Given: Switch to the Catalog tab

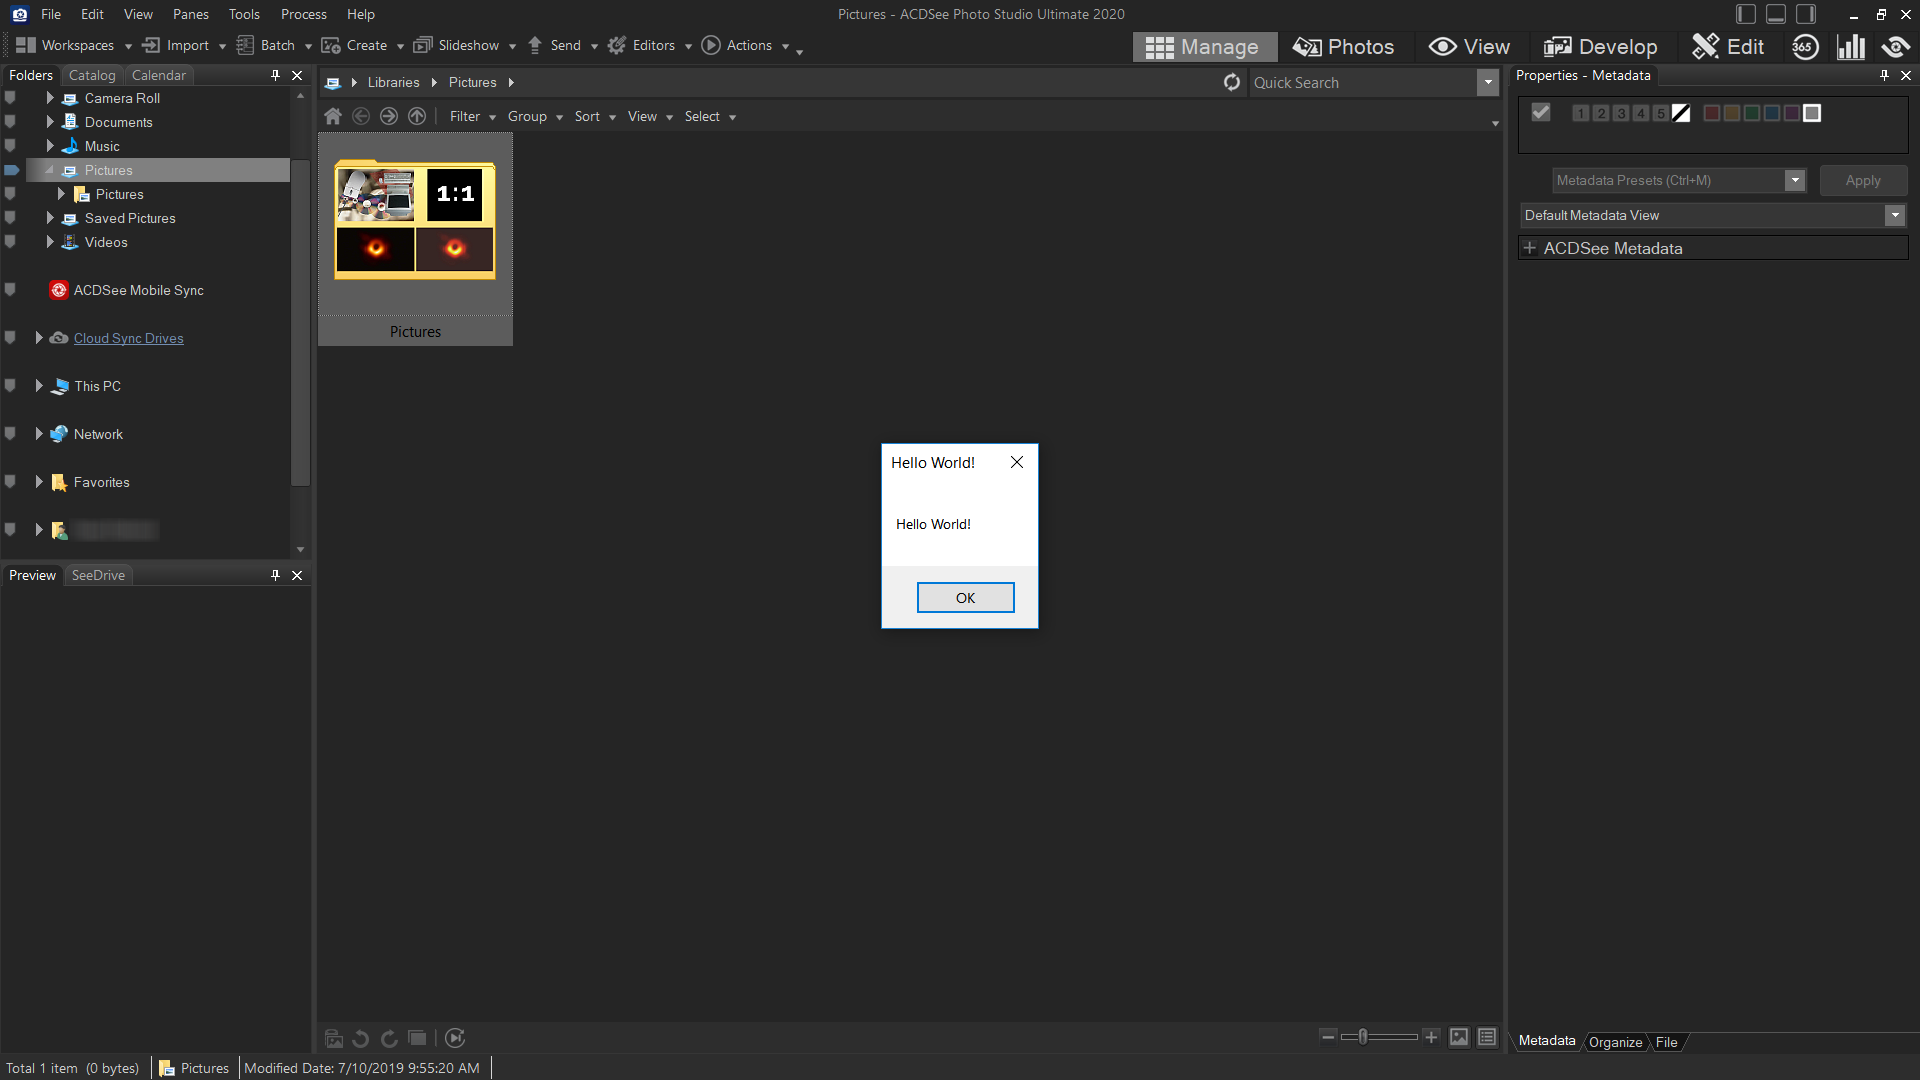Looking at the screenshot, I should click(x=92, y=75).
